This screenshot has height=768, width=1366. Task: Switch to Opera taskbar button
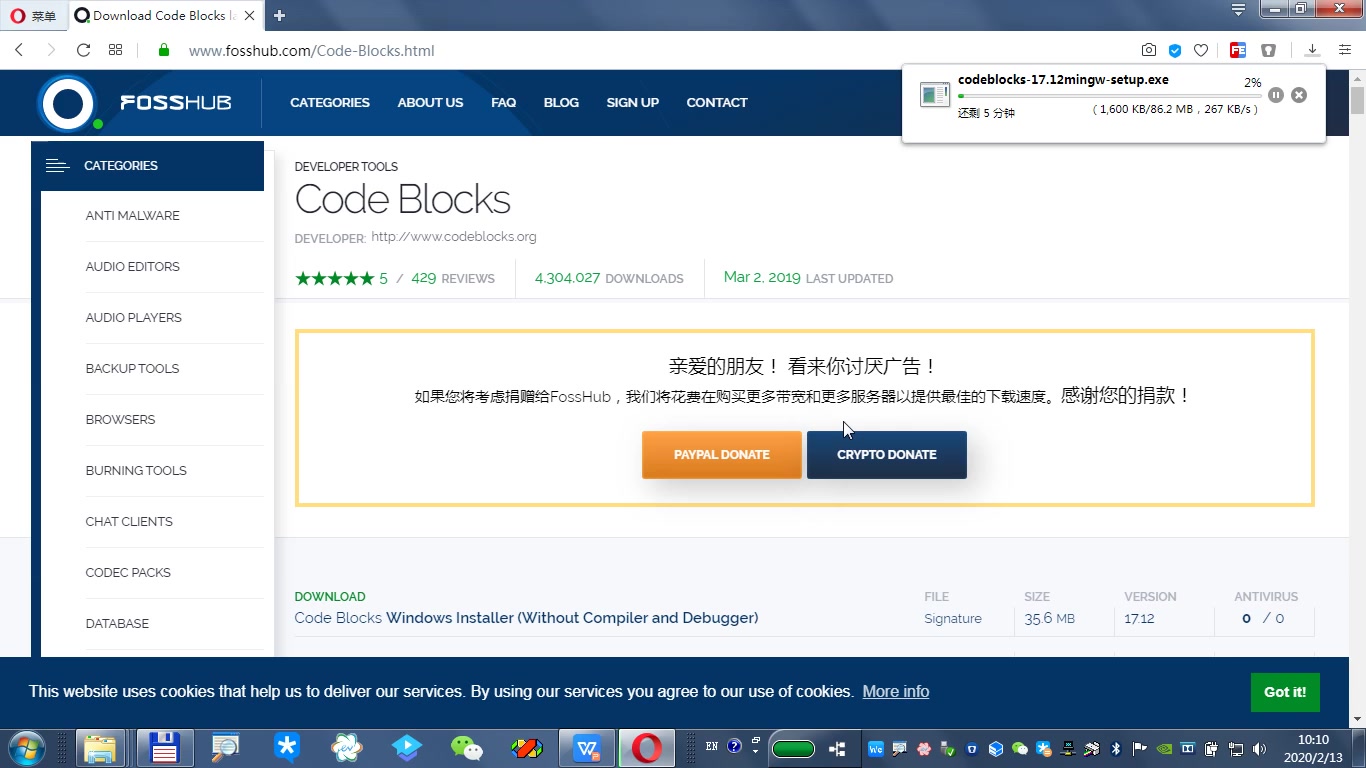click(x=647, y=748)
